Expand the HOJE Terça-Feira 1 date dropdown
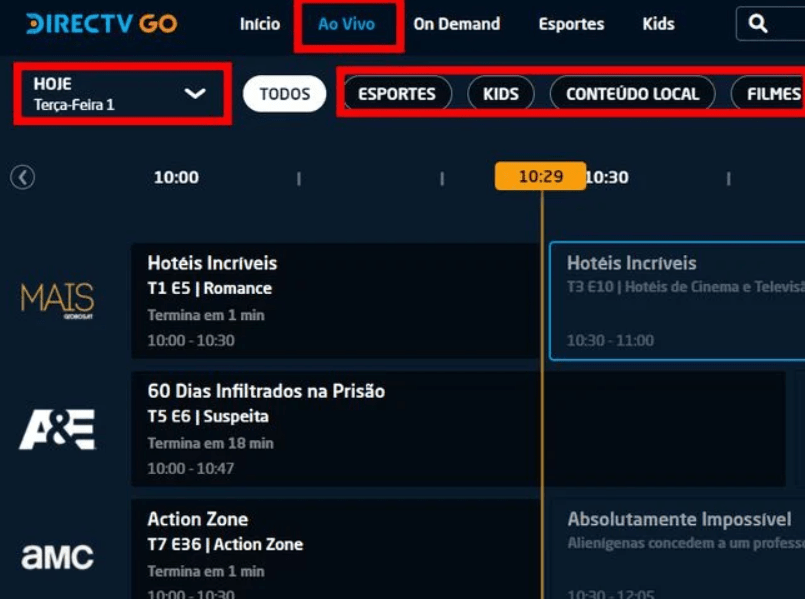 (x=122, y=93)
